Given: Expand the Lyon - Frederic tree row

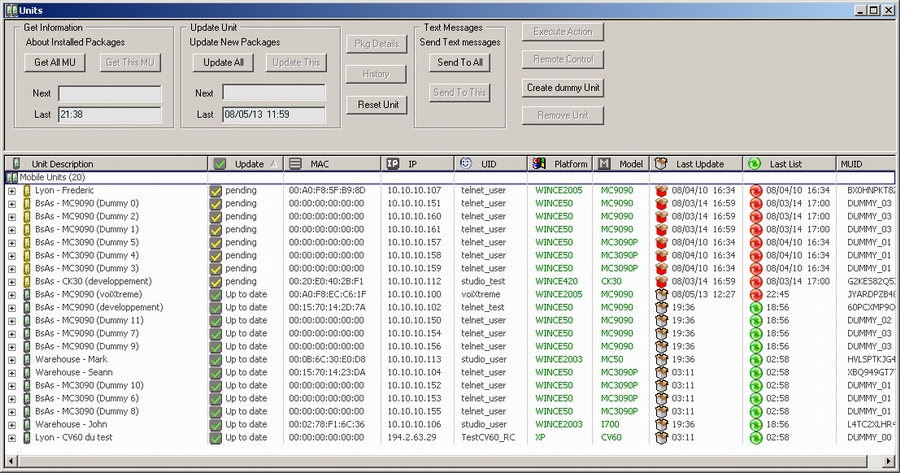Looking at the screenshot, I should pos(12,190).
